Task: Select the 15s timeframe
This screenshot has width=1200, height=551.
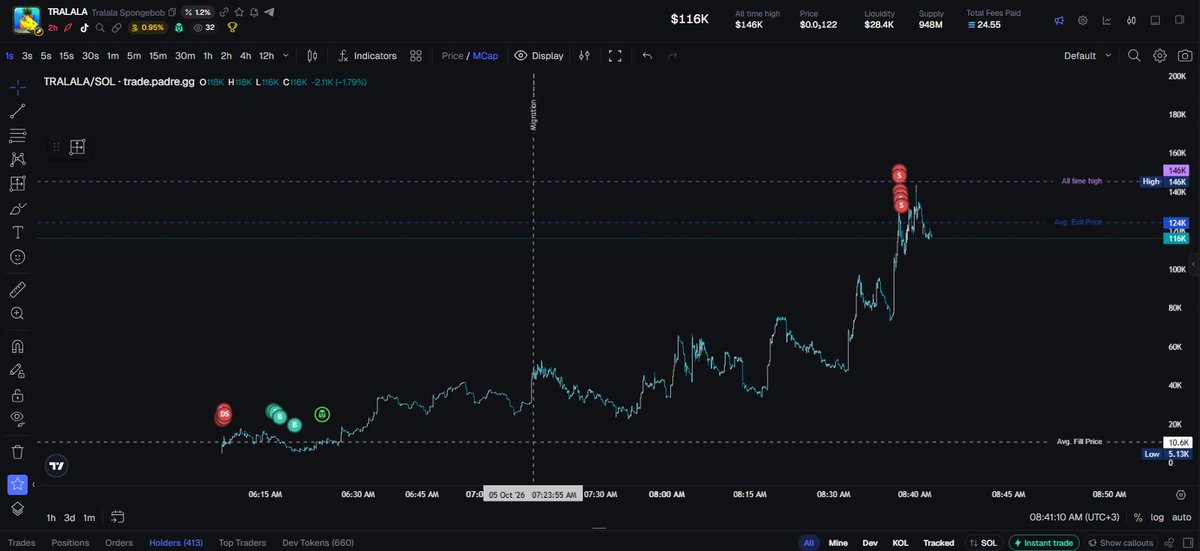Action: click(66, 56)
